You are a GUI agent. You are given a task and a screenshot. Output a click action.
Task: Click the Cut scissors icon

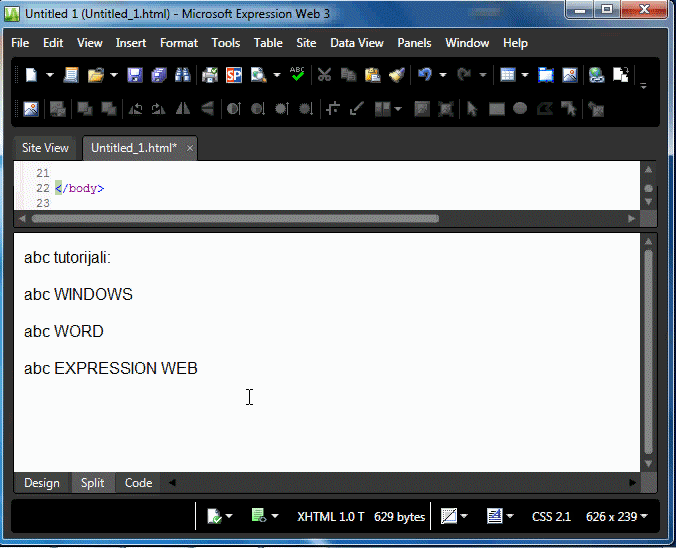pos(324,75)
